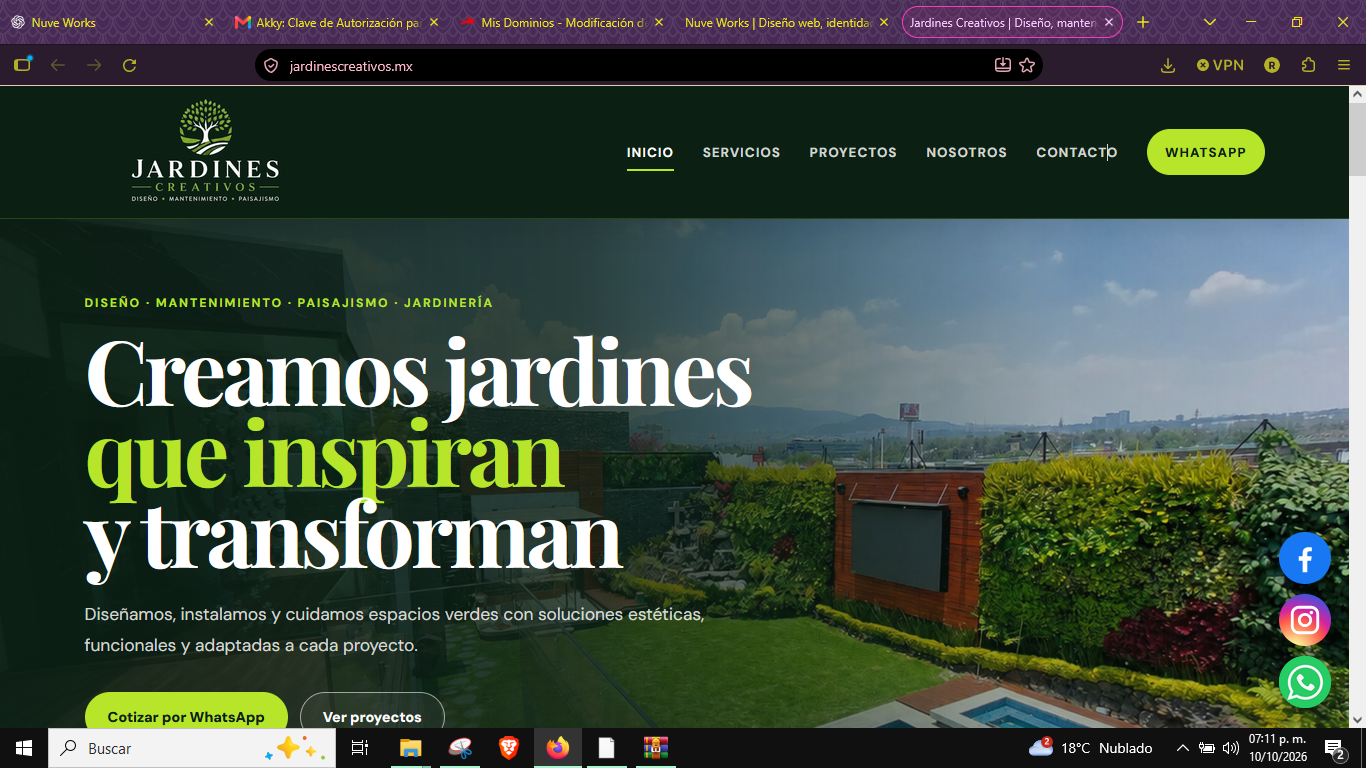Click the tagline DISEÑO · MANTENIMIENTO · PAISAJISMO · JARDINERÍA
The width and height of the screenshot is (1366, 768).
point(289,302)
